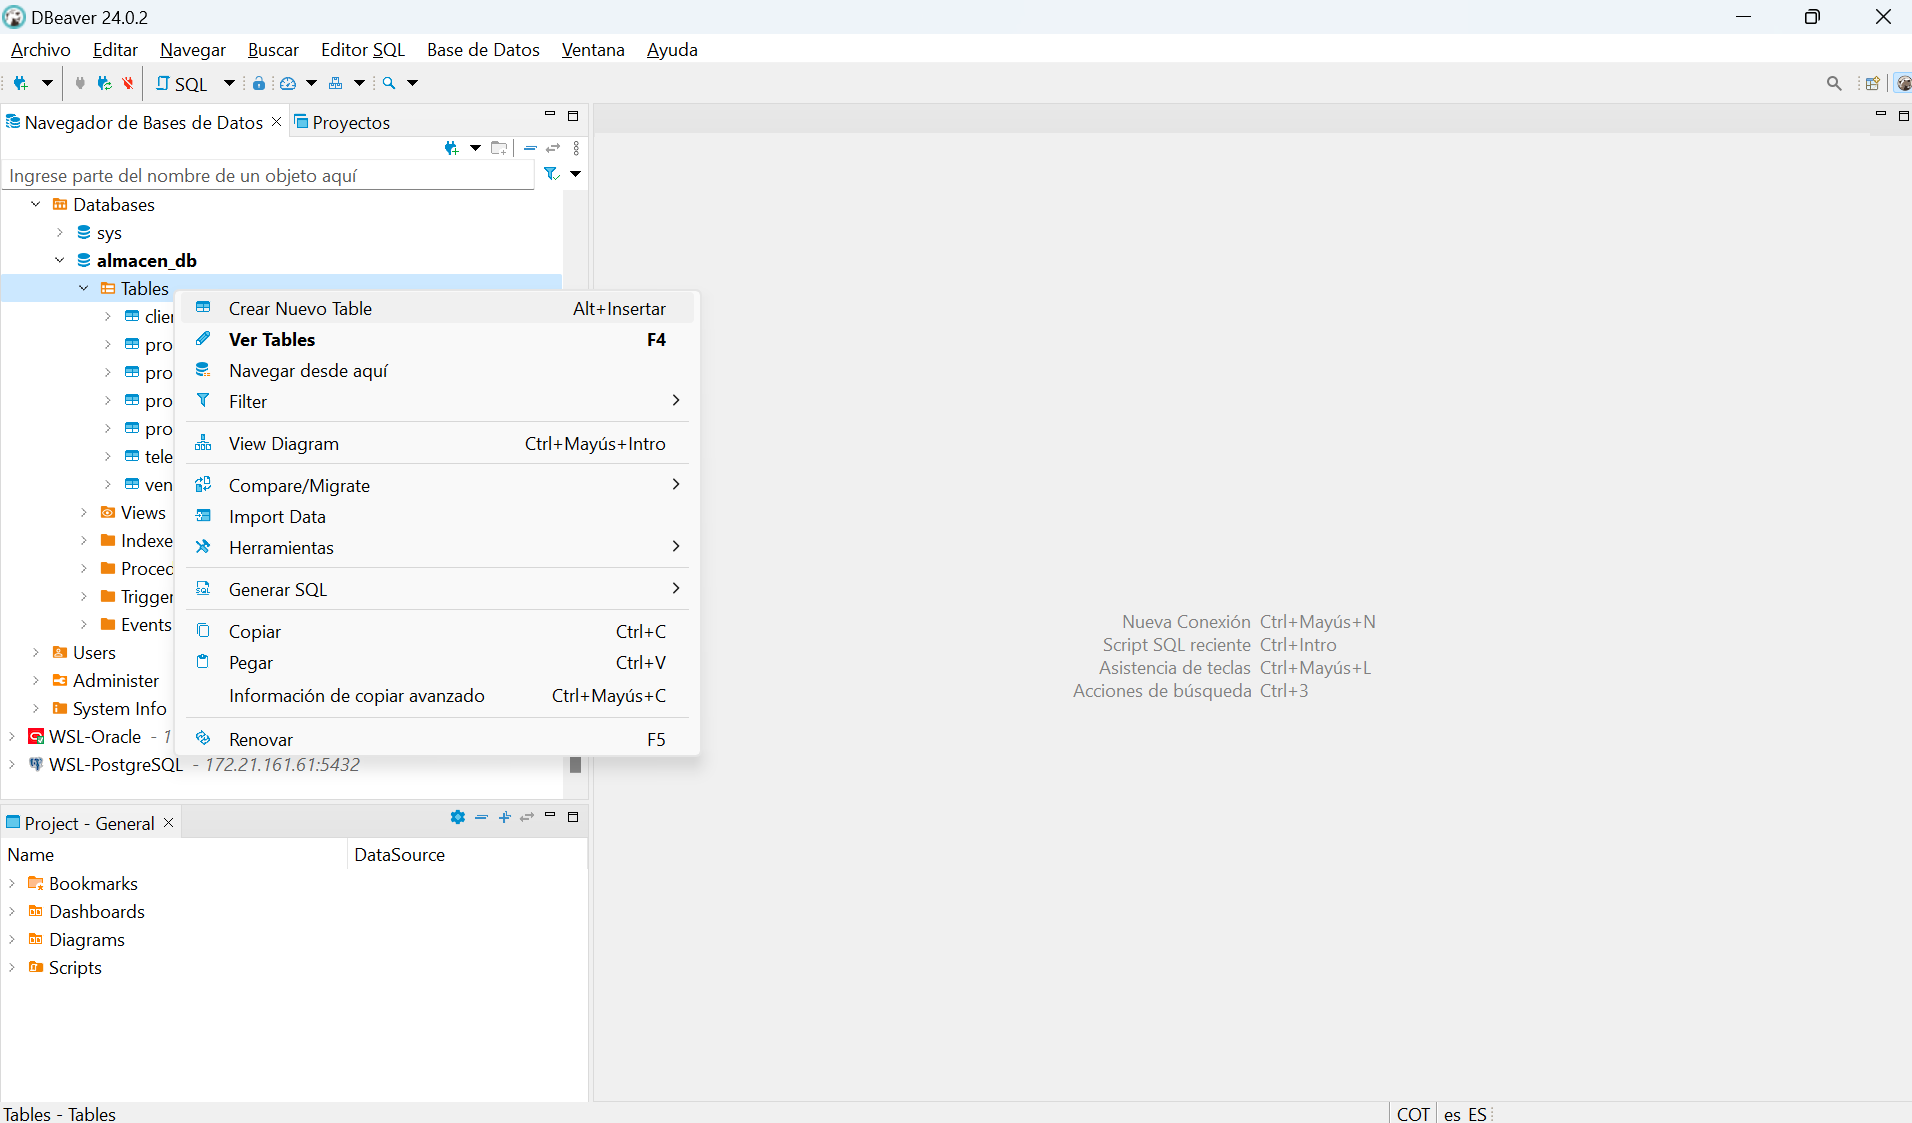Screen dimensions: 1912x1123
Task: Open the Base de Datos menu
Action: click(x=483, y=49)
